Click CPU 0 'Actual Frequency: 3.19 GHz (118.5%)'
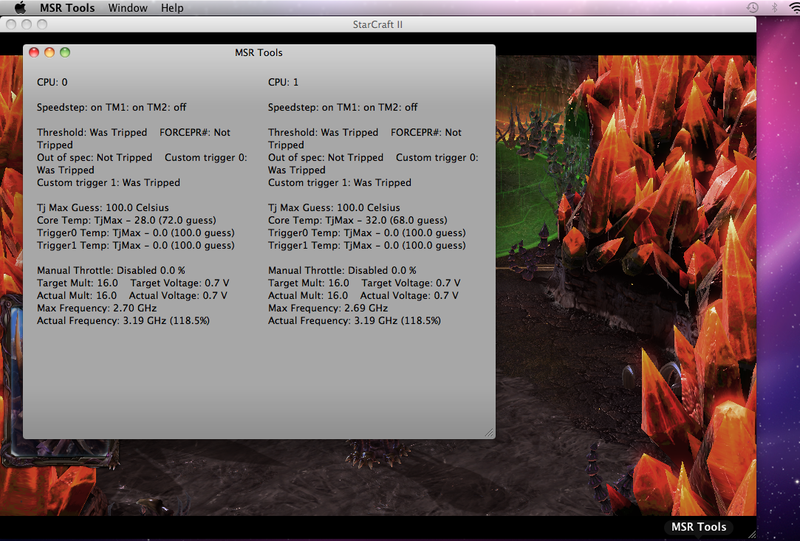800x541 pixels. [123, 321]
